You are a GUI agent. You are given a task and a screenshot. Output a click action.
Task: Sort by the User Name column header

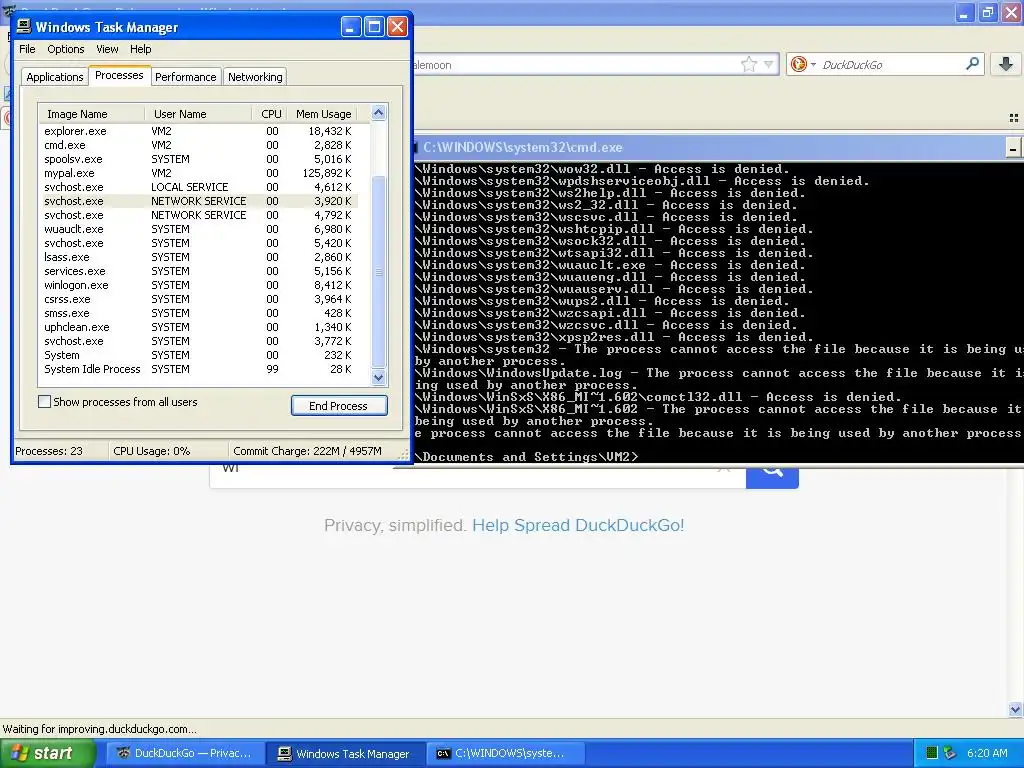[x=198, y=114]
